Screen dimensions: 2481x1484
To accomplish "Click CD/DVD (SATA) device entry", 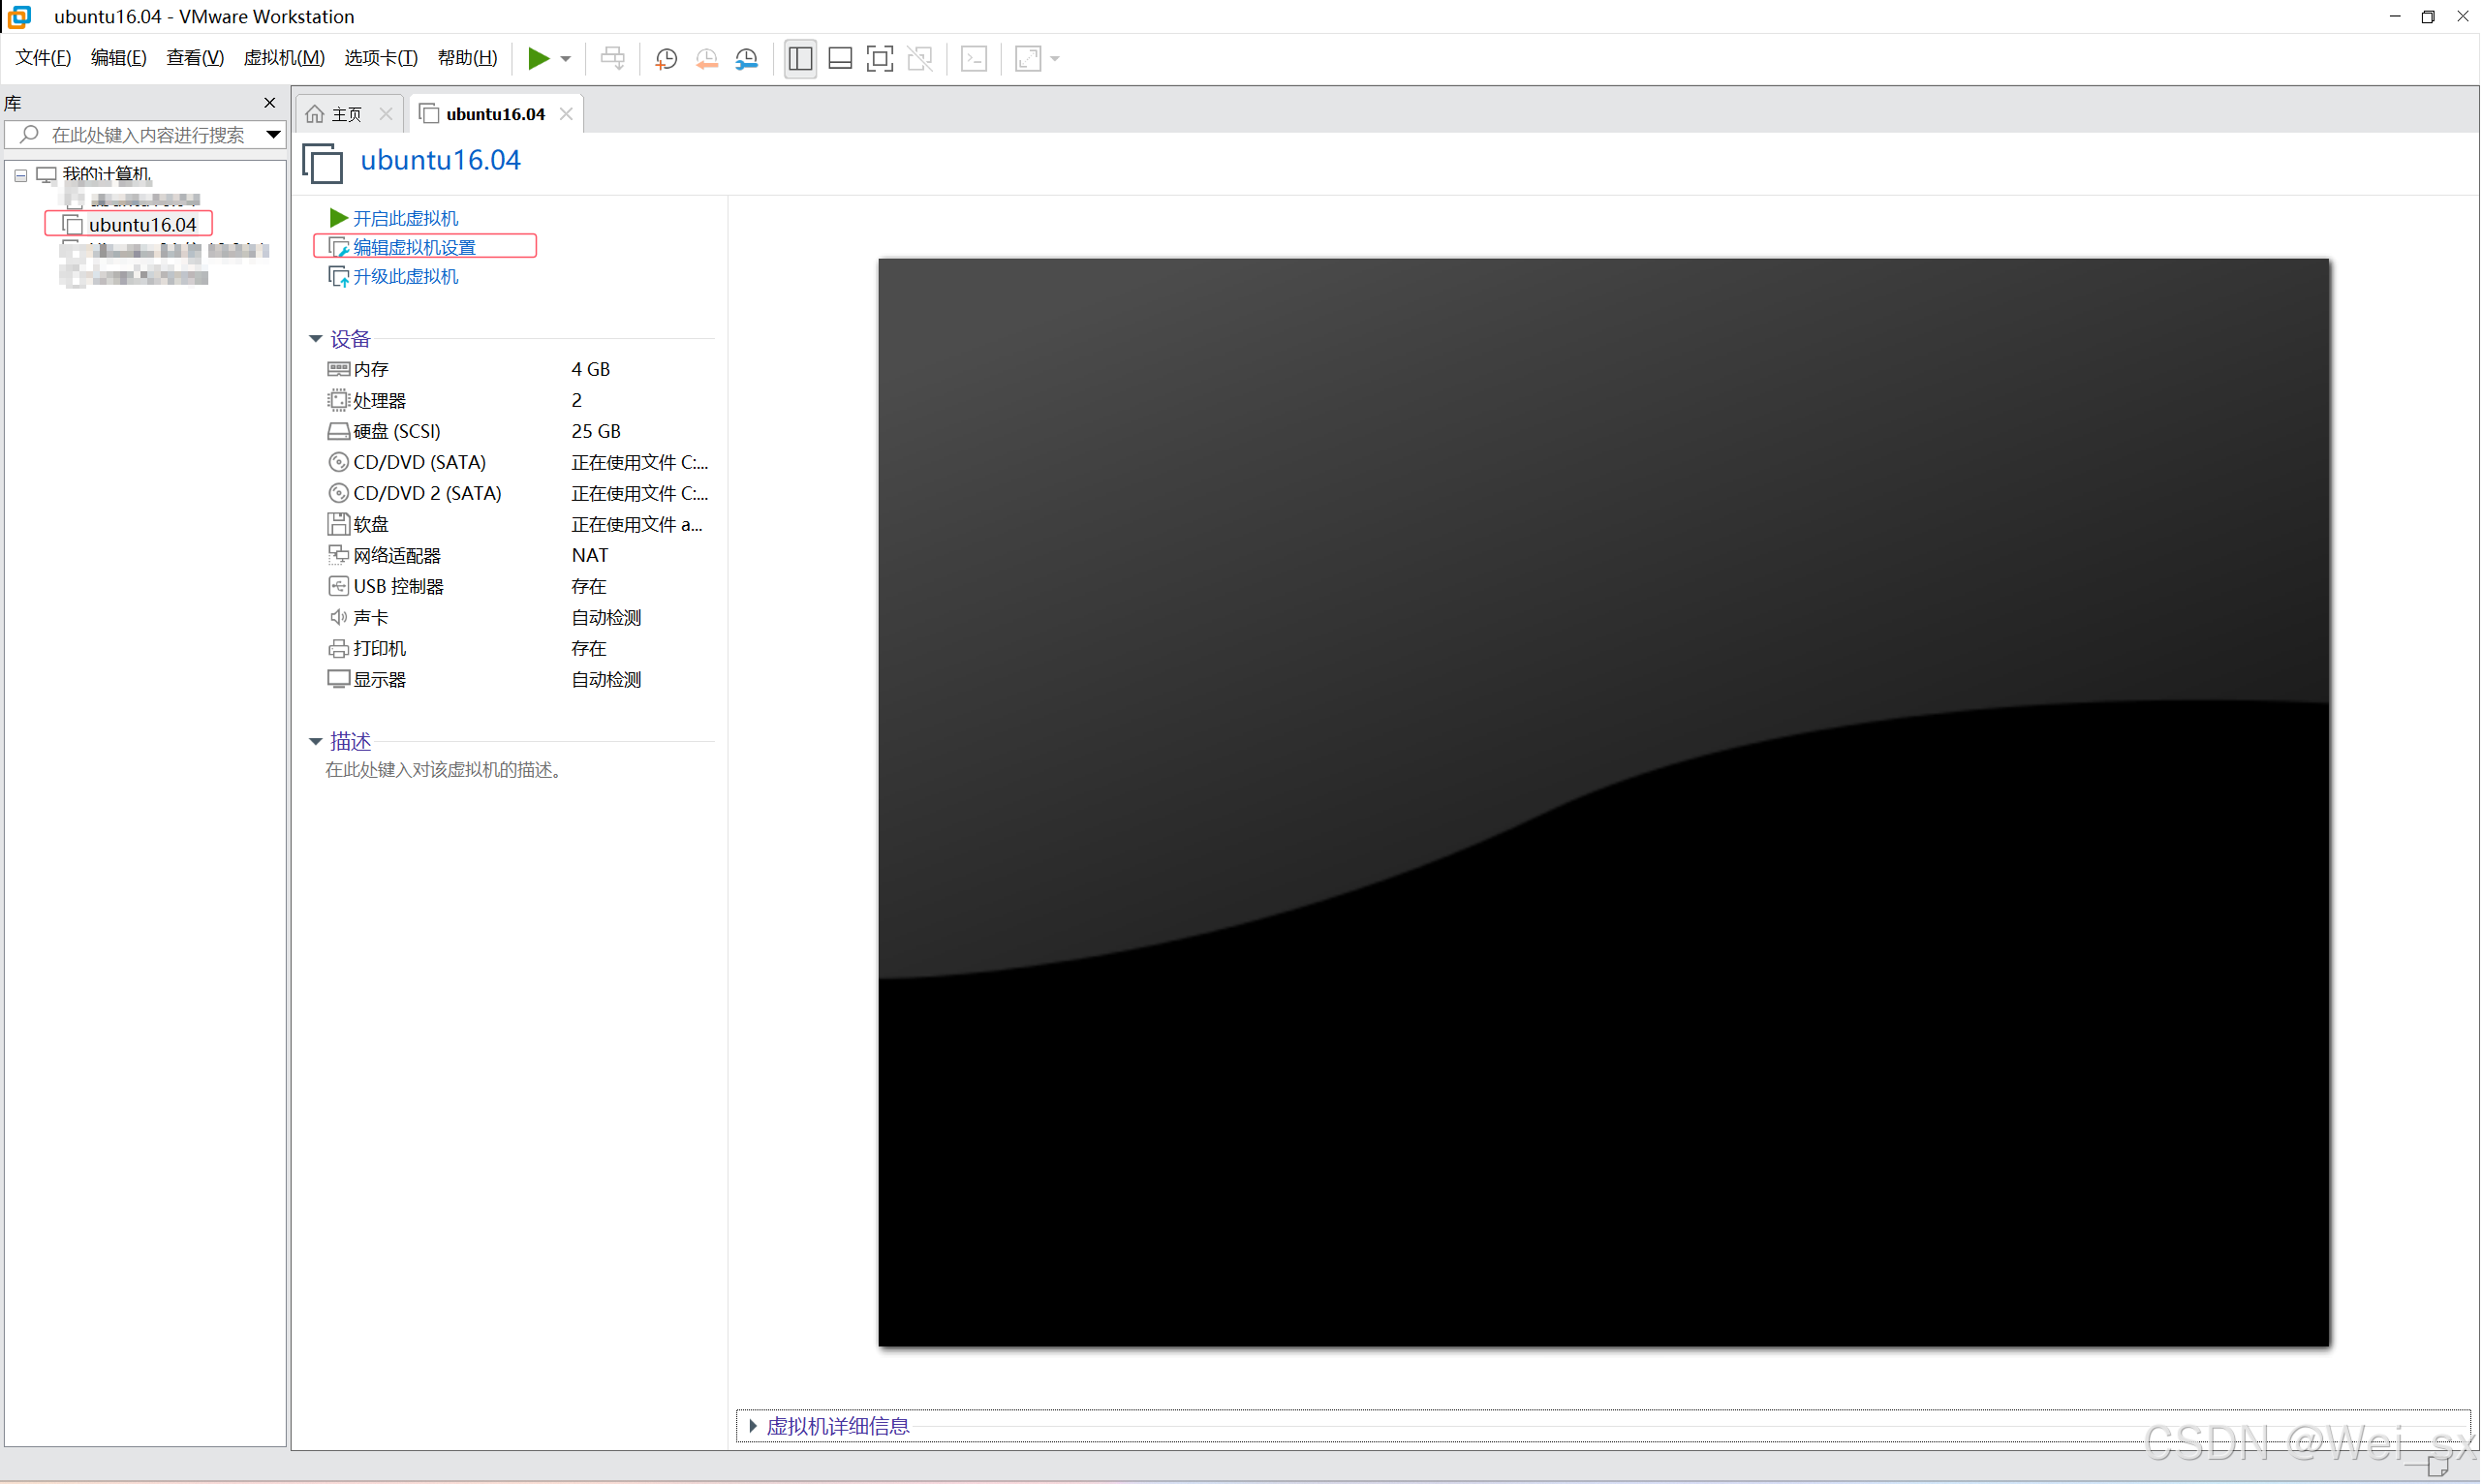I will tap(419, 462).
